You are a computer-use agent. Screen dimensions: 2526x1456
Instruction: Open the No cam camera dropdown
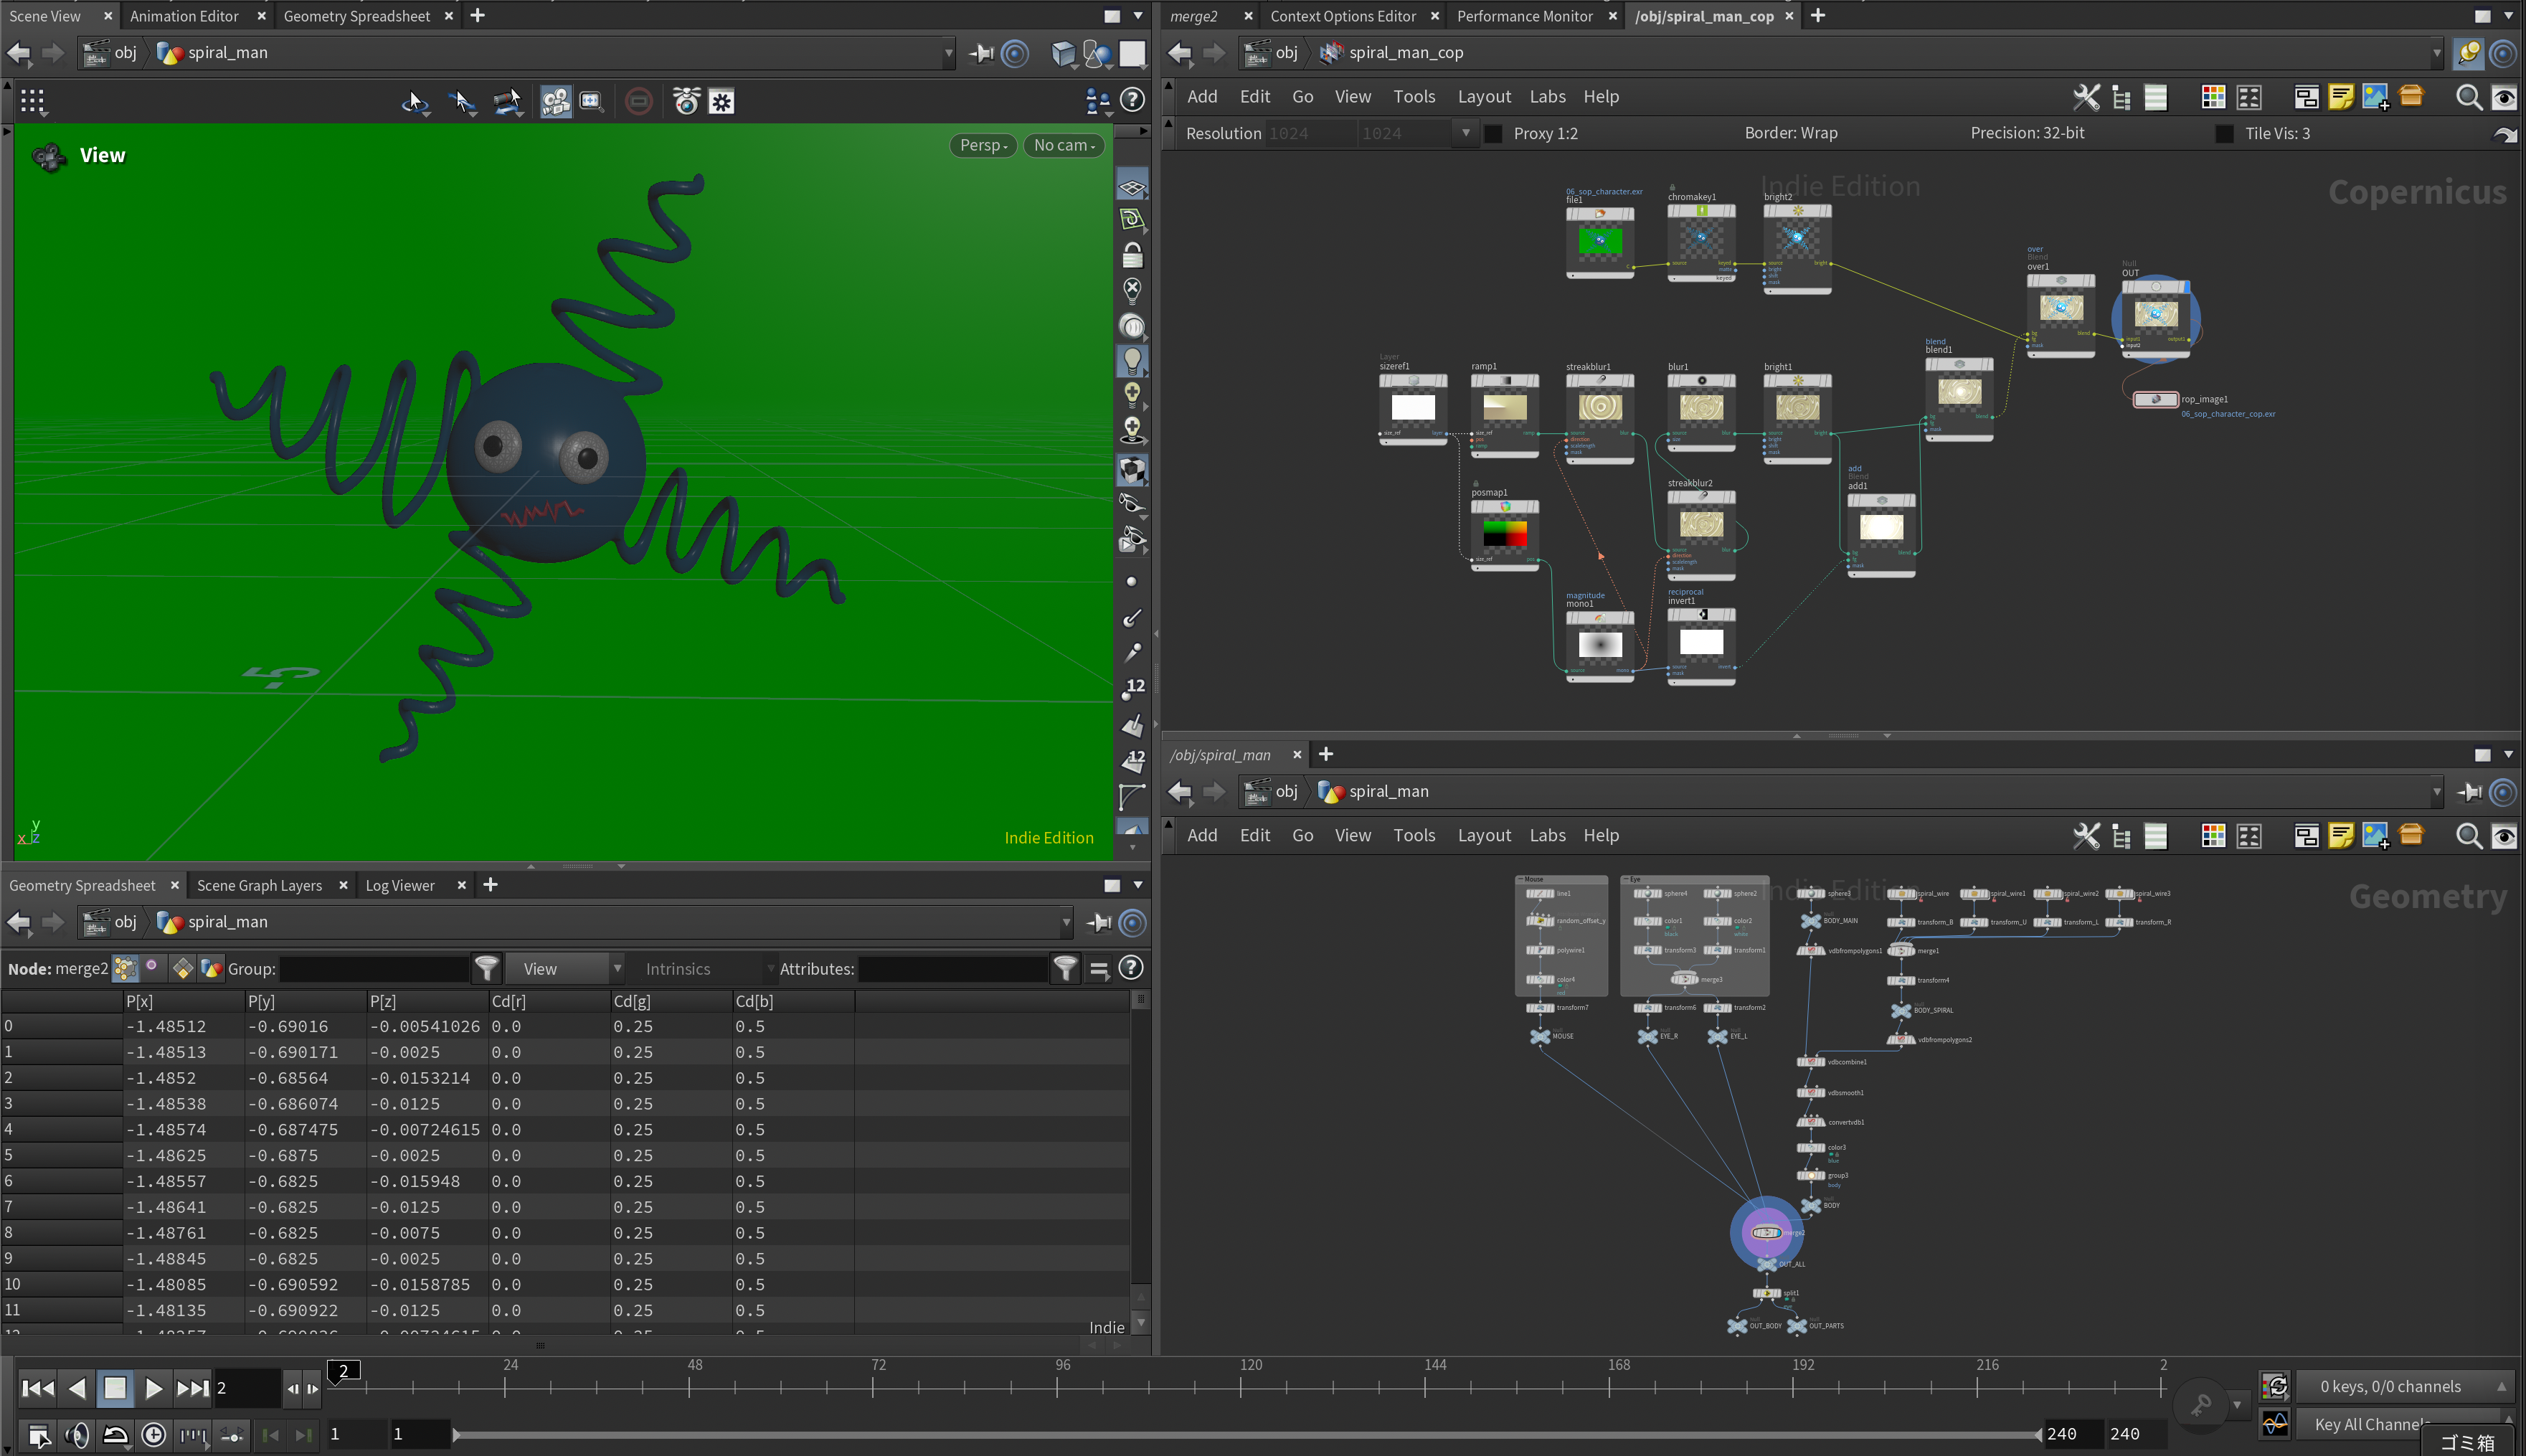(1064, 146)
